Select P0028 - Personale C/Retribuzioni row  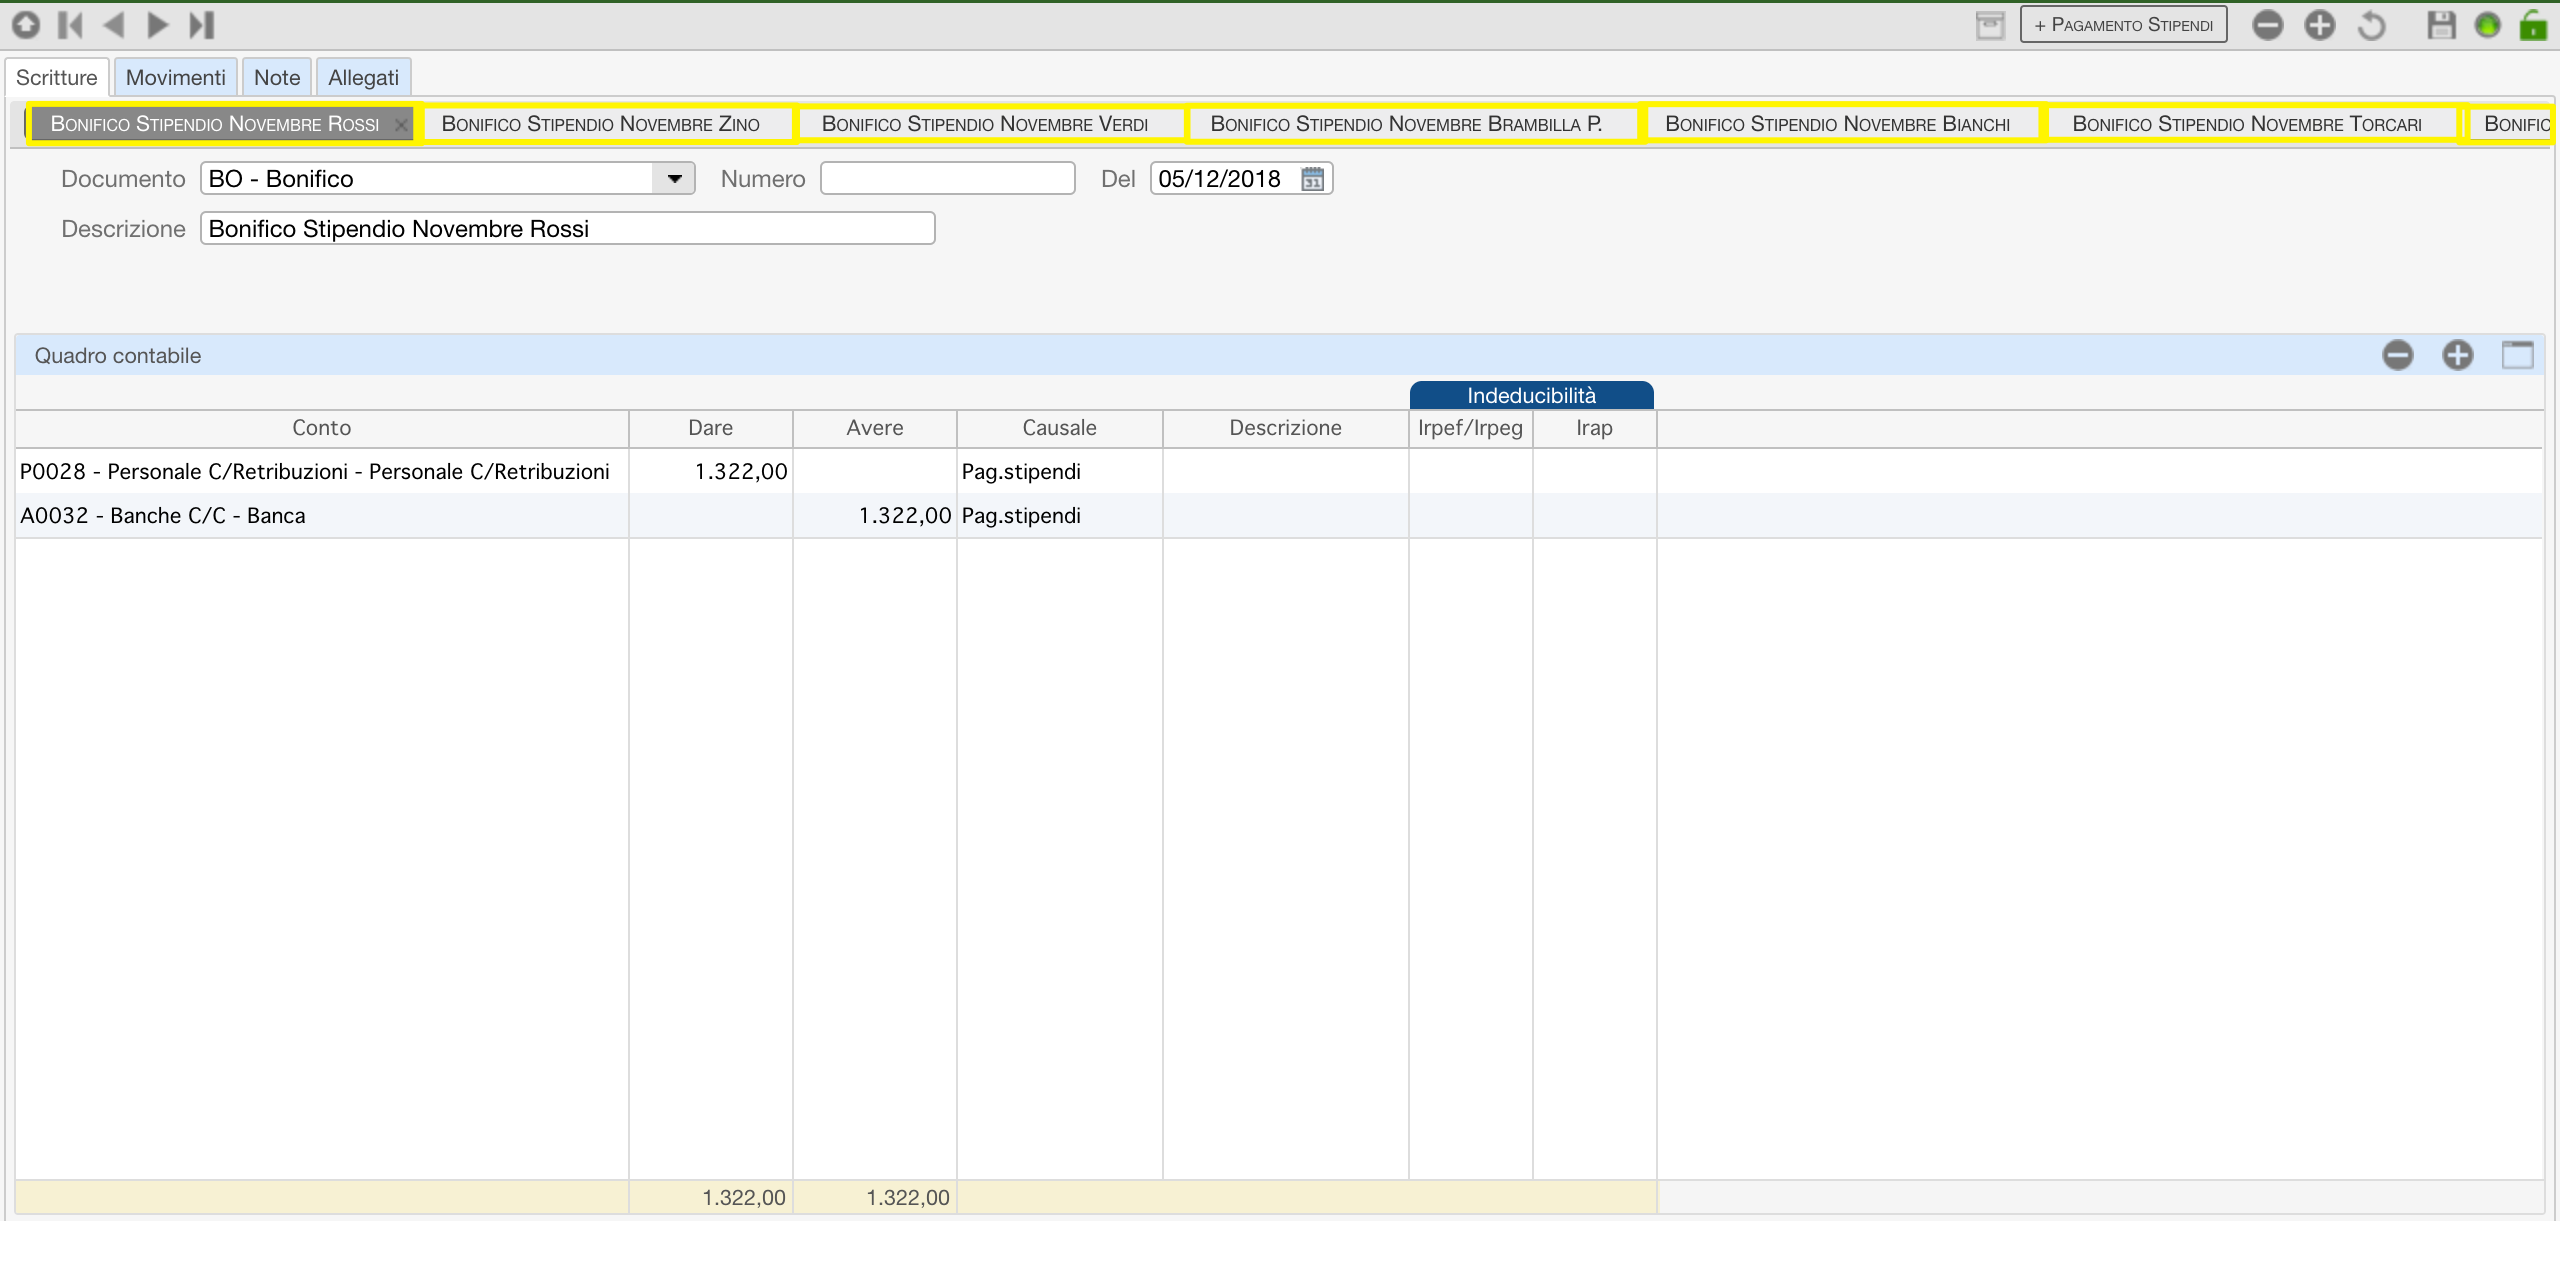(1279, 471)
